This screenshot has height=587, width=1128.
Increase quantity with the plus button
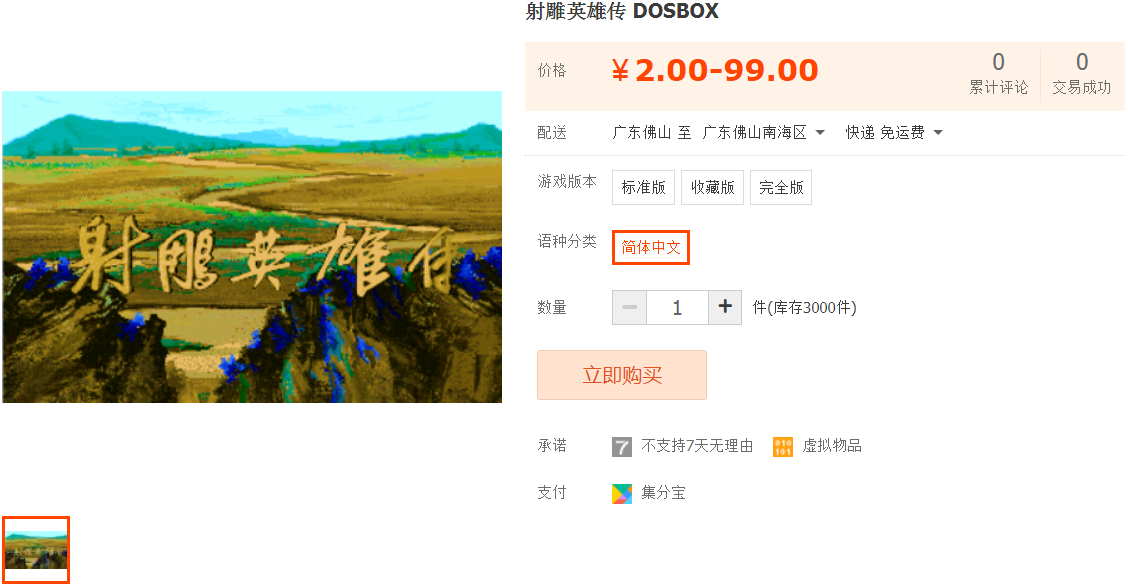point(725,307)
